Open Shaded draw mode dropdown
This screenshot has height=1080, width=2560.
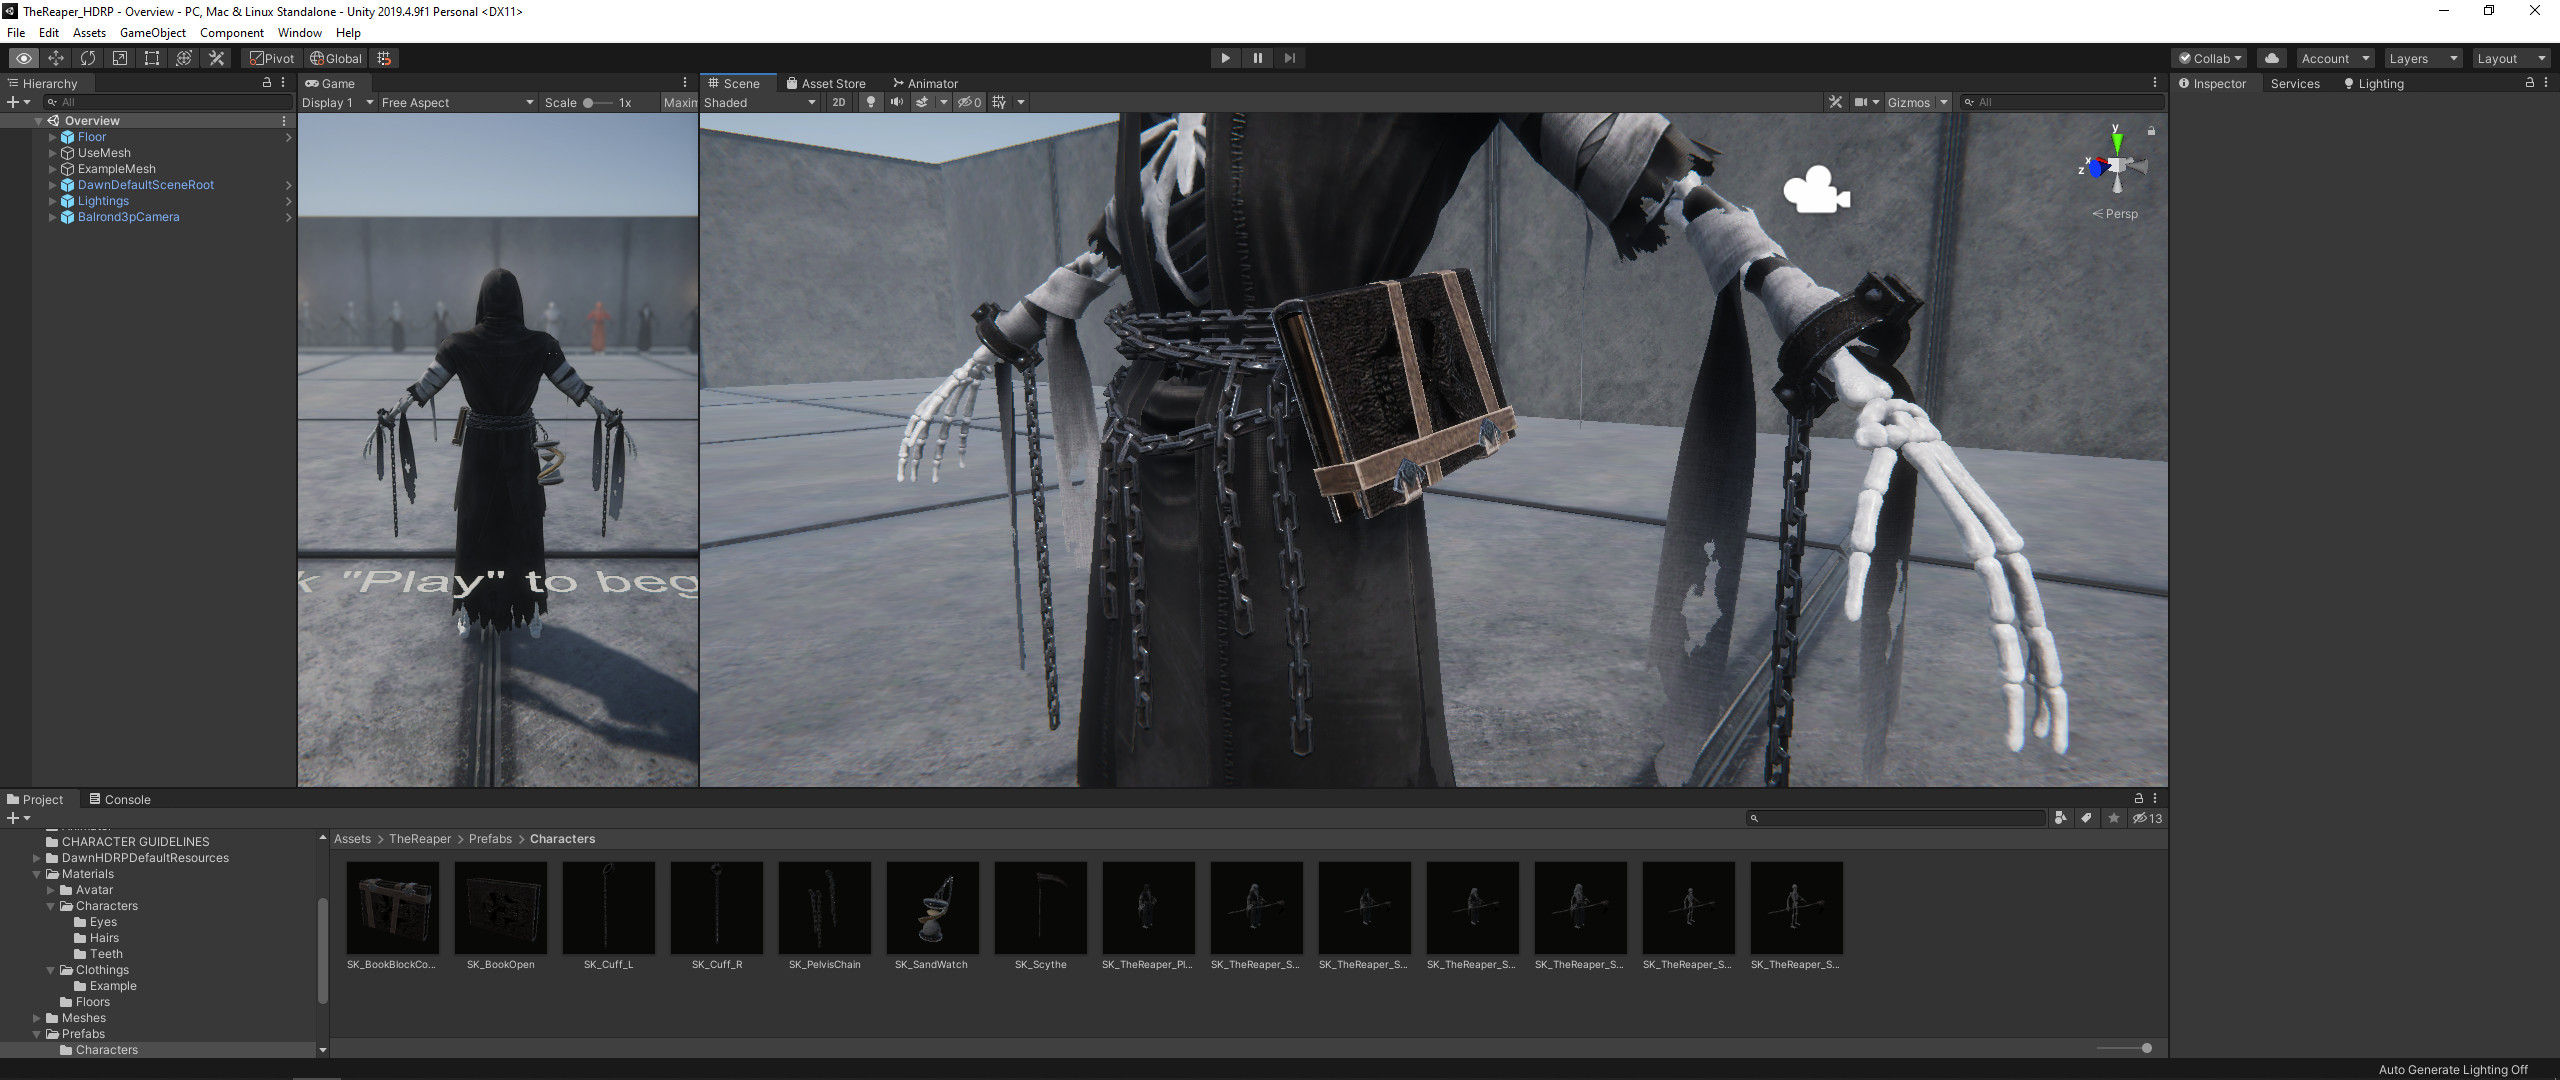[760, 102]
